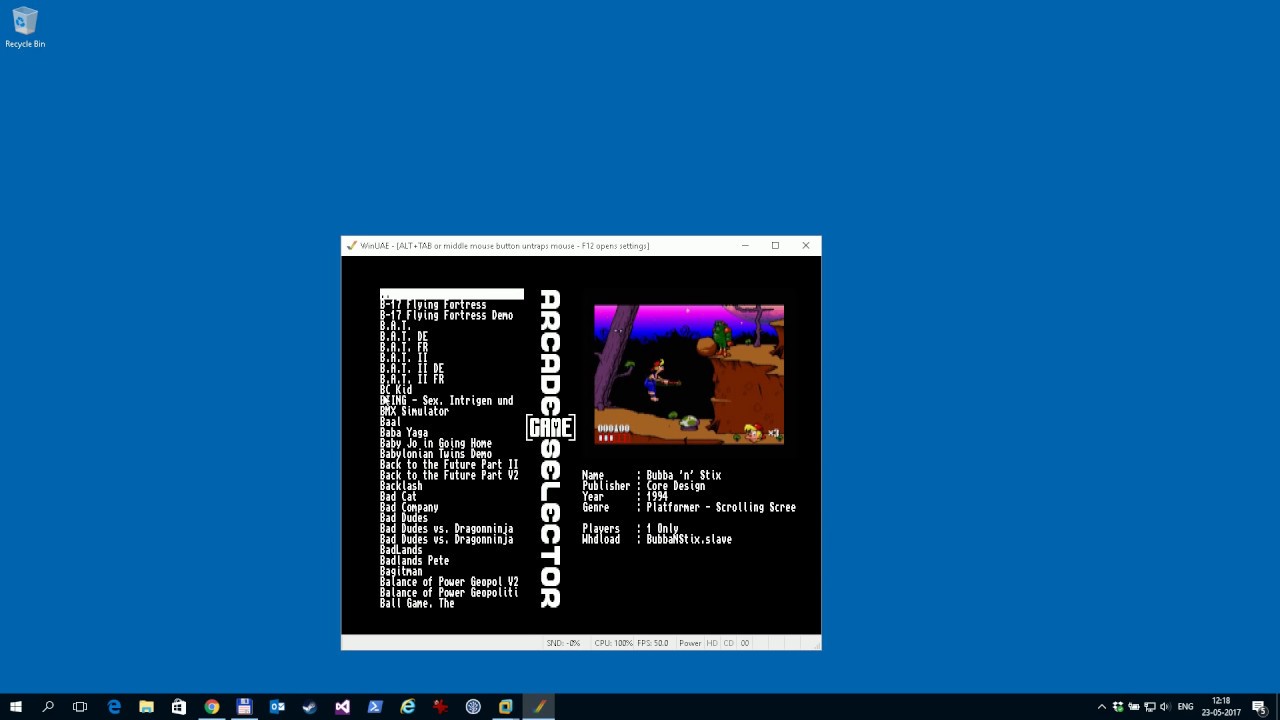Viewport: 1280px width, 720px height.
Task: Open Task View on the taskbar
Action: click(80, 707)
